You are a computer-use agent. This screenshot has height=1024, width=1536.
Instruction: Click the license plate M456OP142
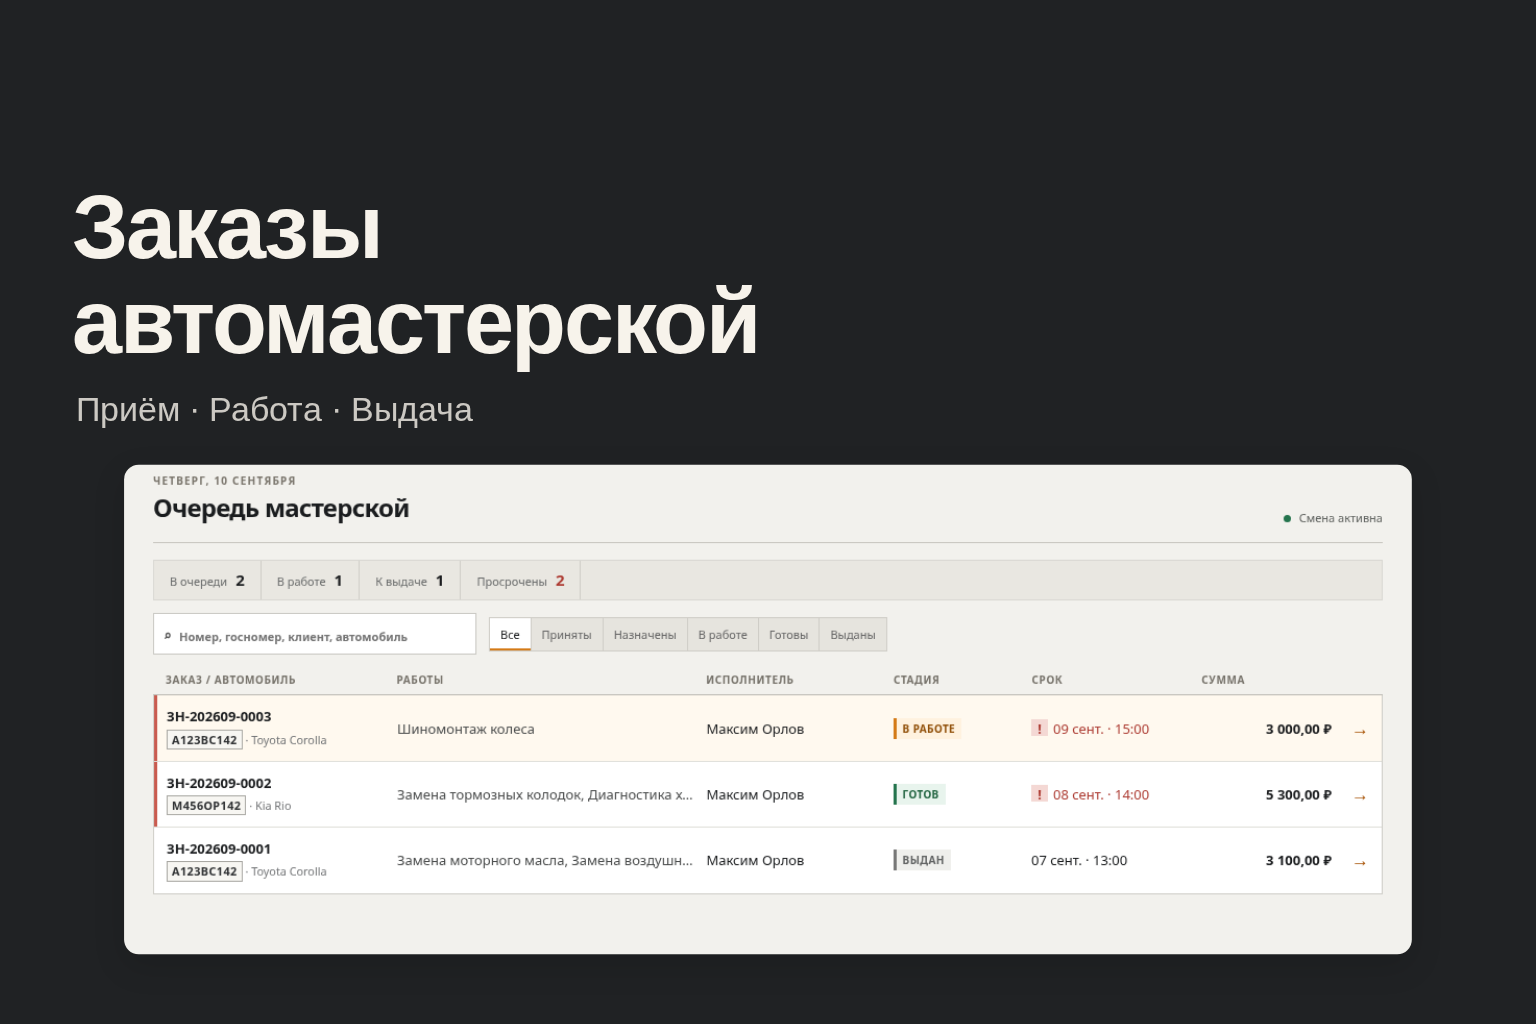point(206,806)
